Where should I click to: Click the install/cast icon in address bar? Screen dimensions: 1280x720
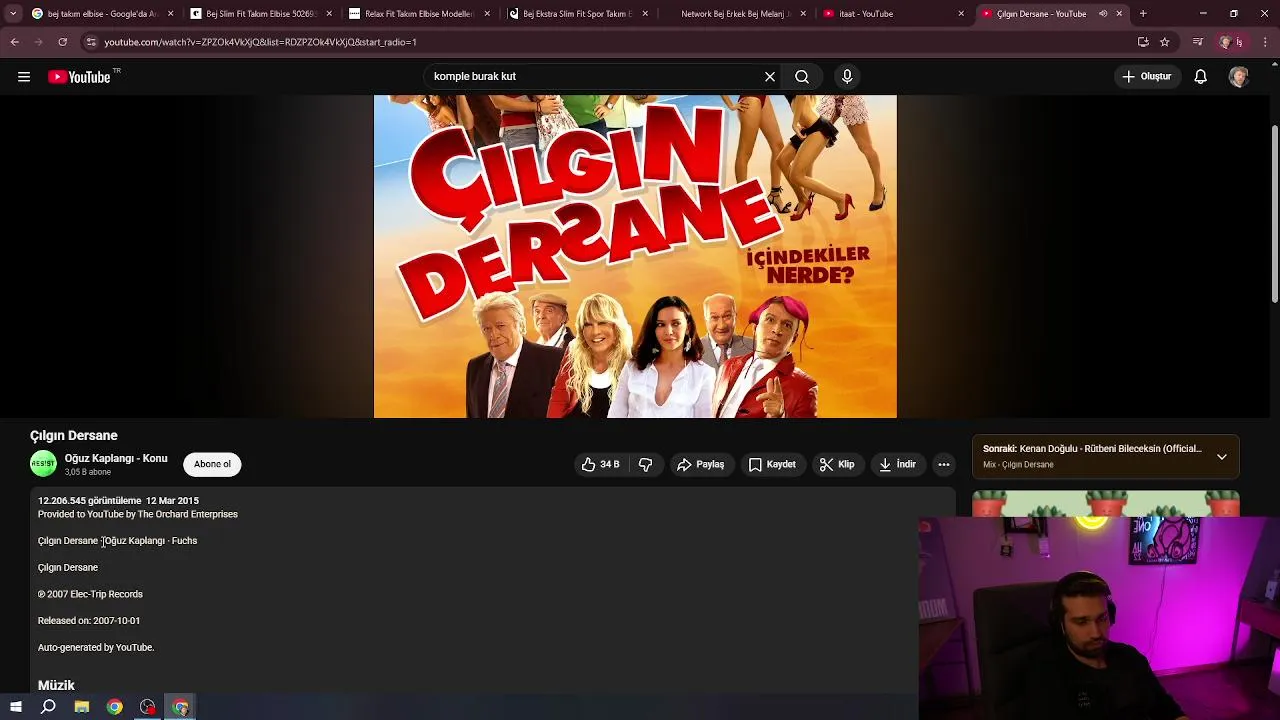point(1143,42)
